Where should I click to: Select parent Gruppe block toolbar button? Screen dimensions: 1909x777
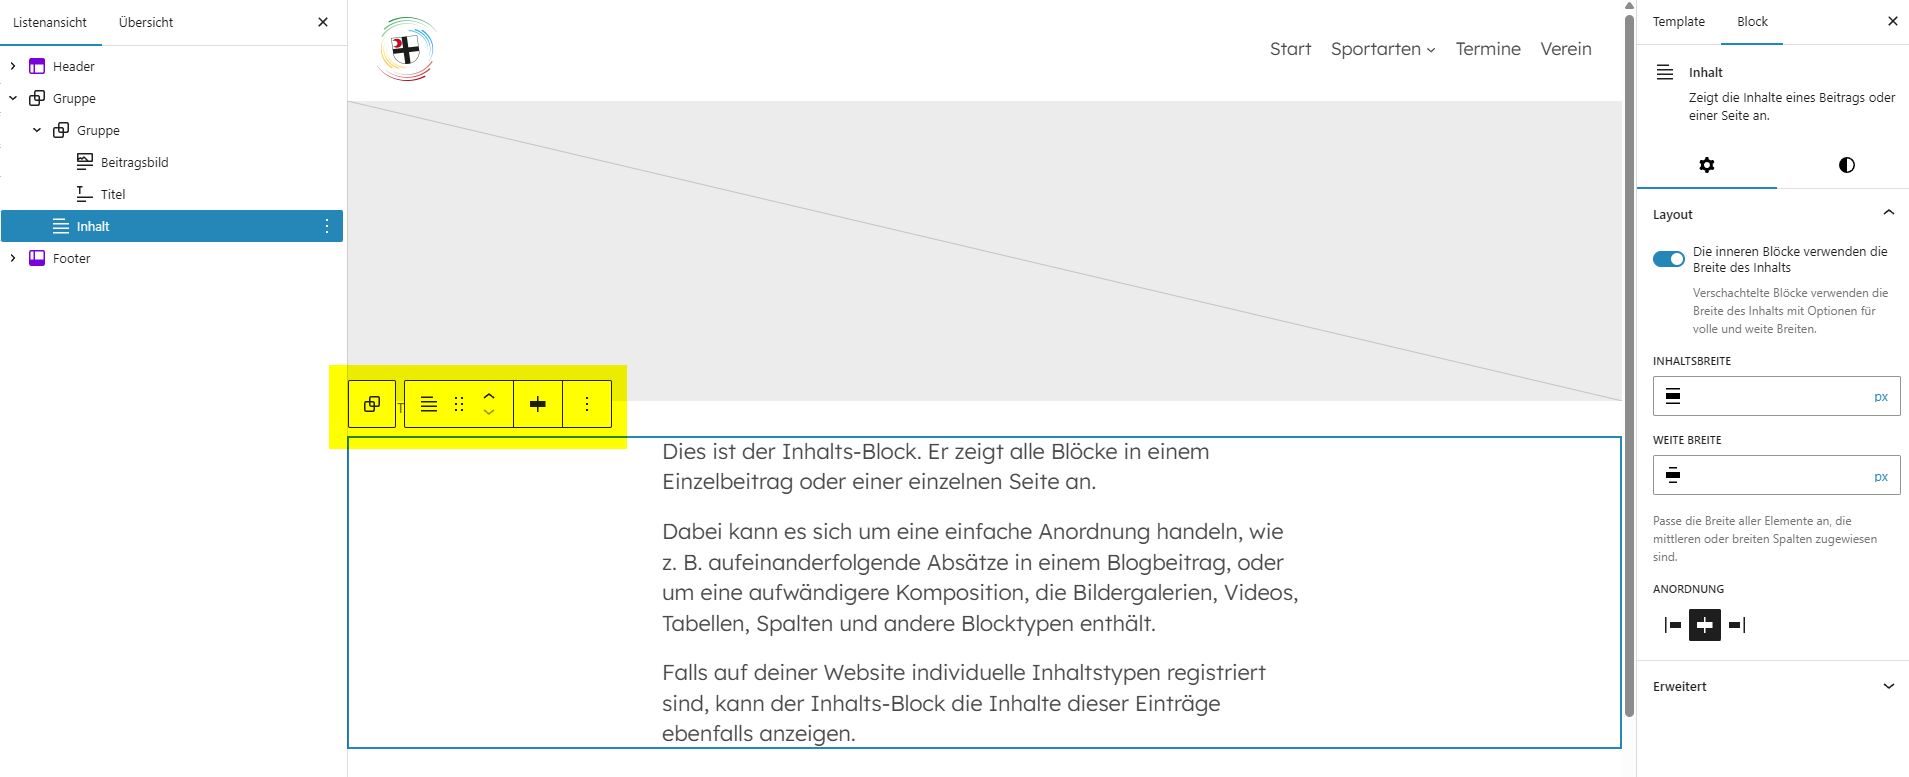(372, 404)
